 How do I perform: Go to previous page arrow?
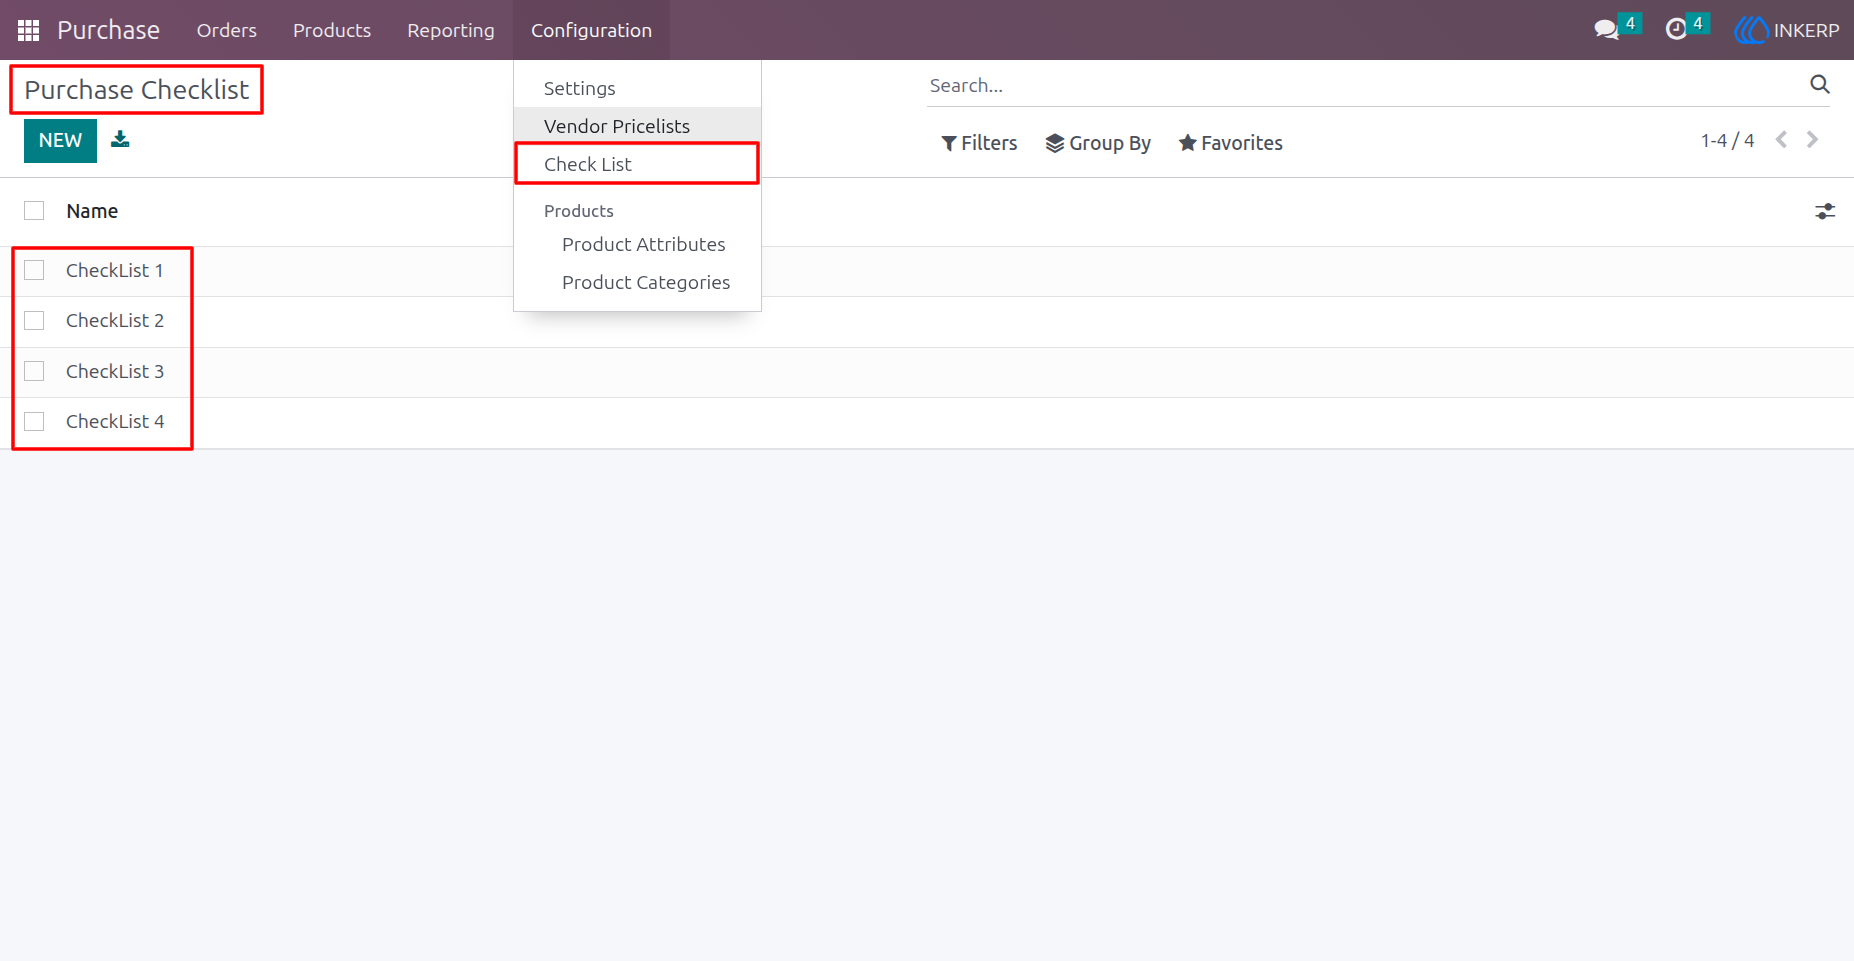click(x=1781, y=140)
